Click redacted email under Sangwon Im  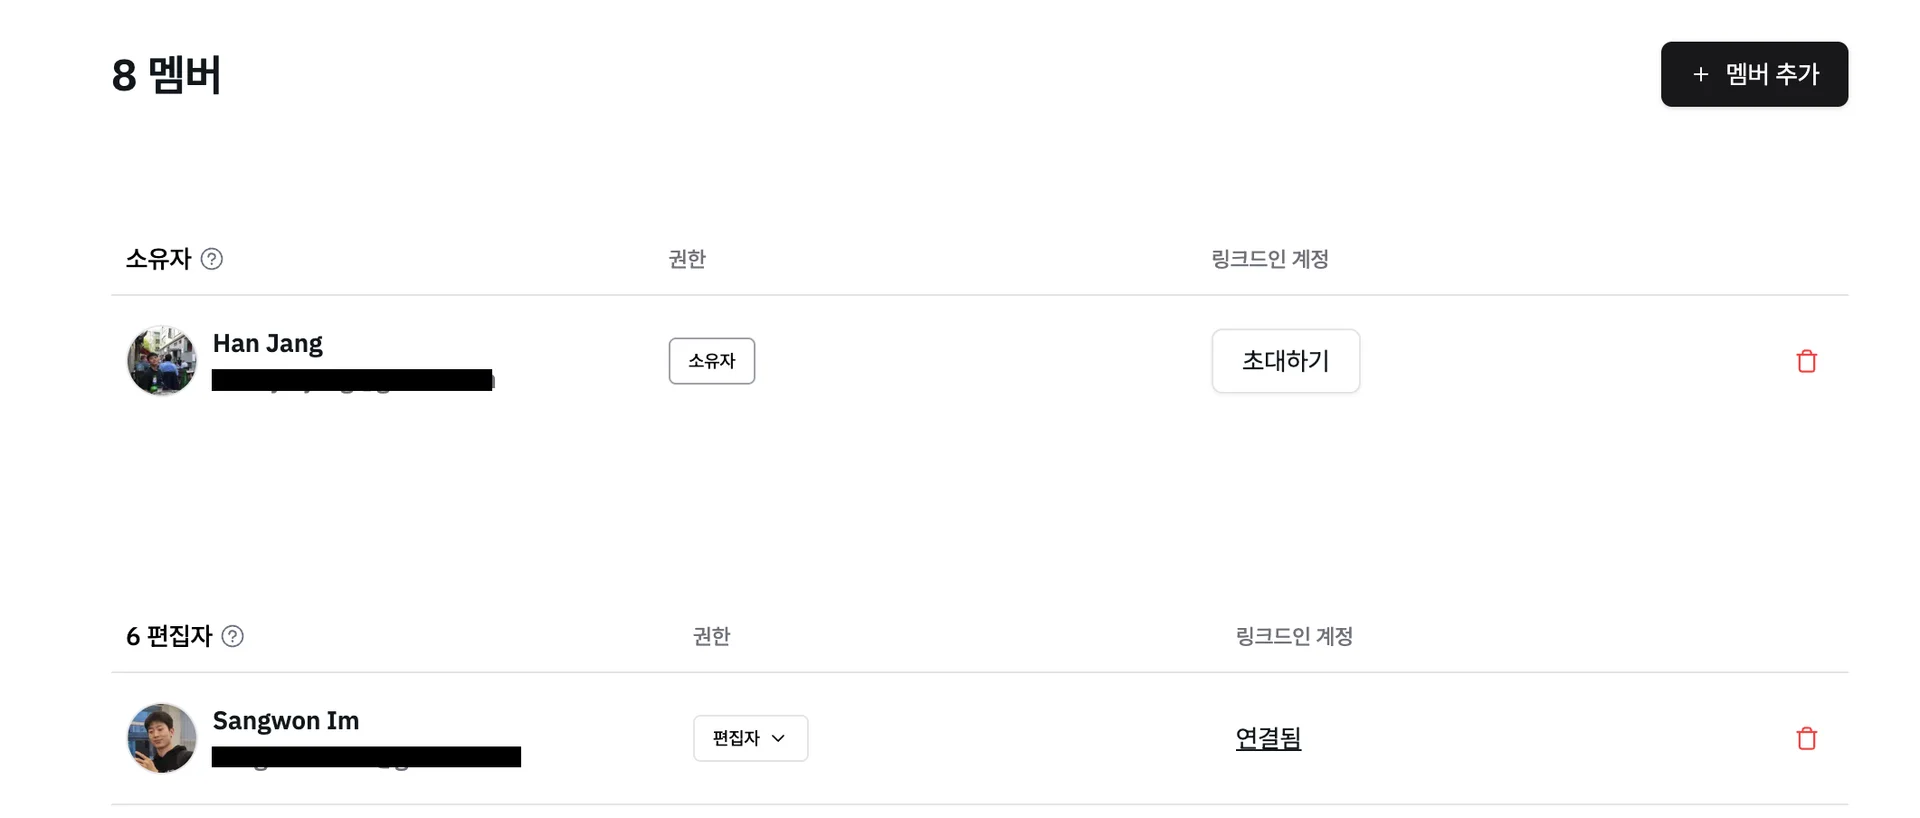coord(366,757)
